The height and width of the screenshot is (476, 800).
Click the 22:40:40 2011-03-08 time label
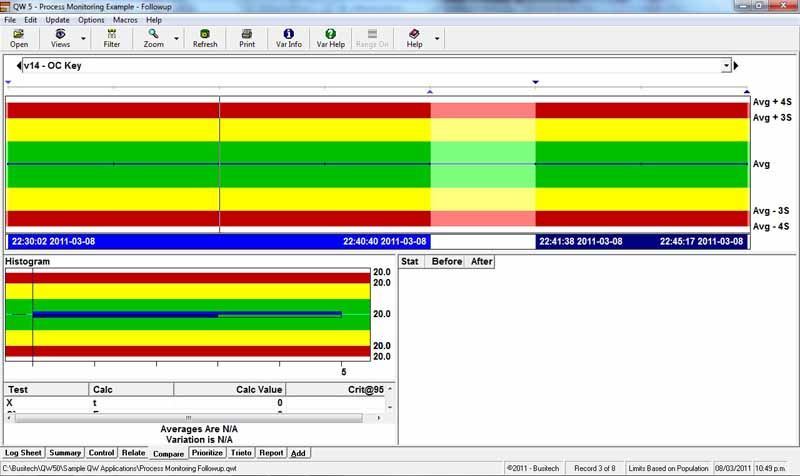coord(384,241)
